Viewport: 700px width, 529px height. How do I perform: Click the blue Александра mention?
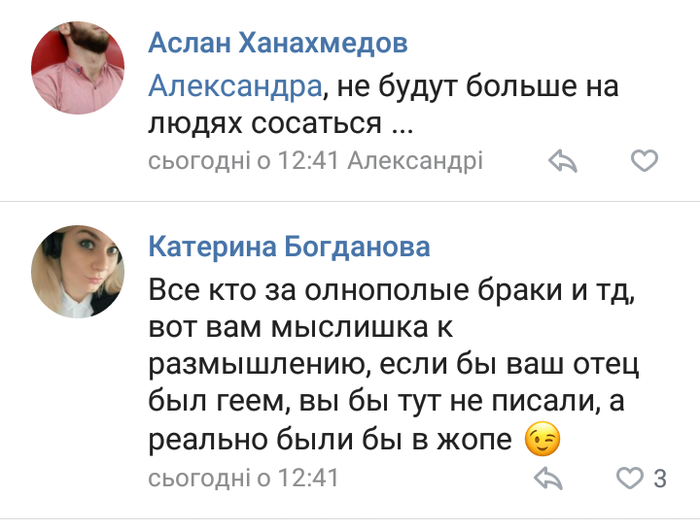tap(236, 86)
